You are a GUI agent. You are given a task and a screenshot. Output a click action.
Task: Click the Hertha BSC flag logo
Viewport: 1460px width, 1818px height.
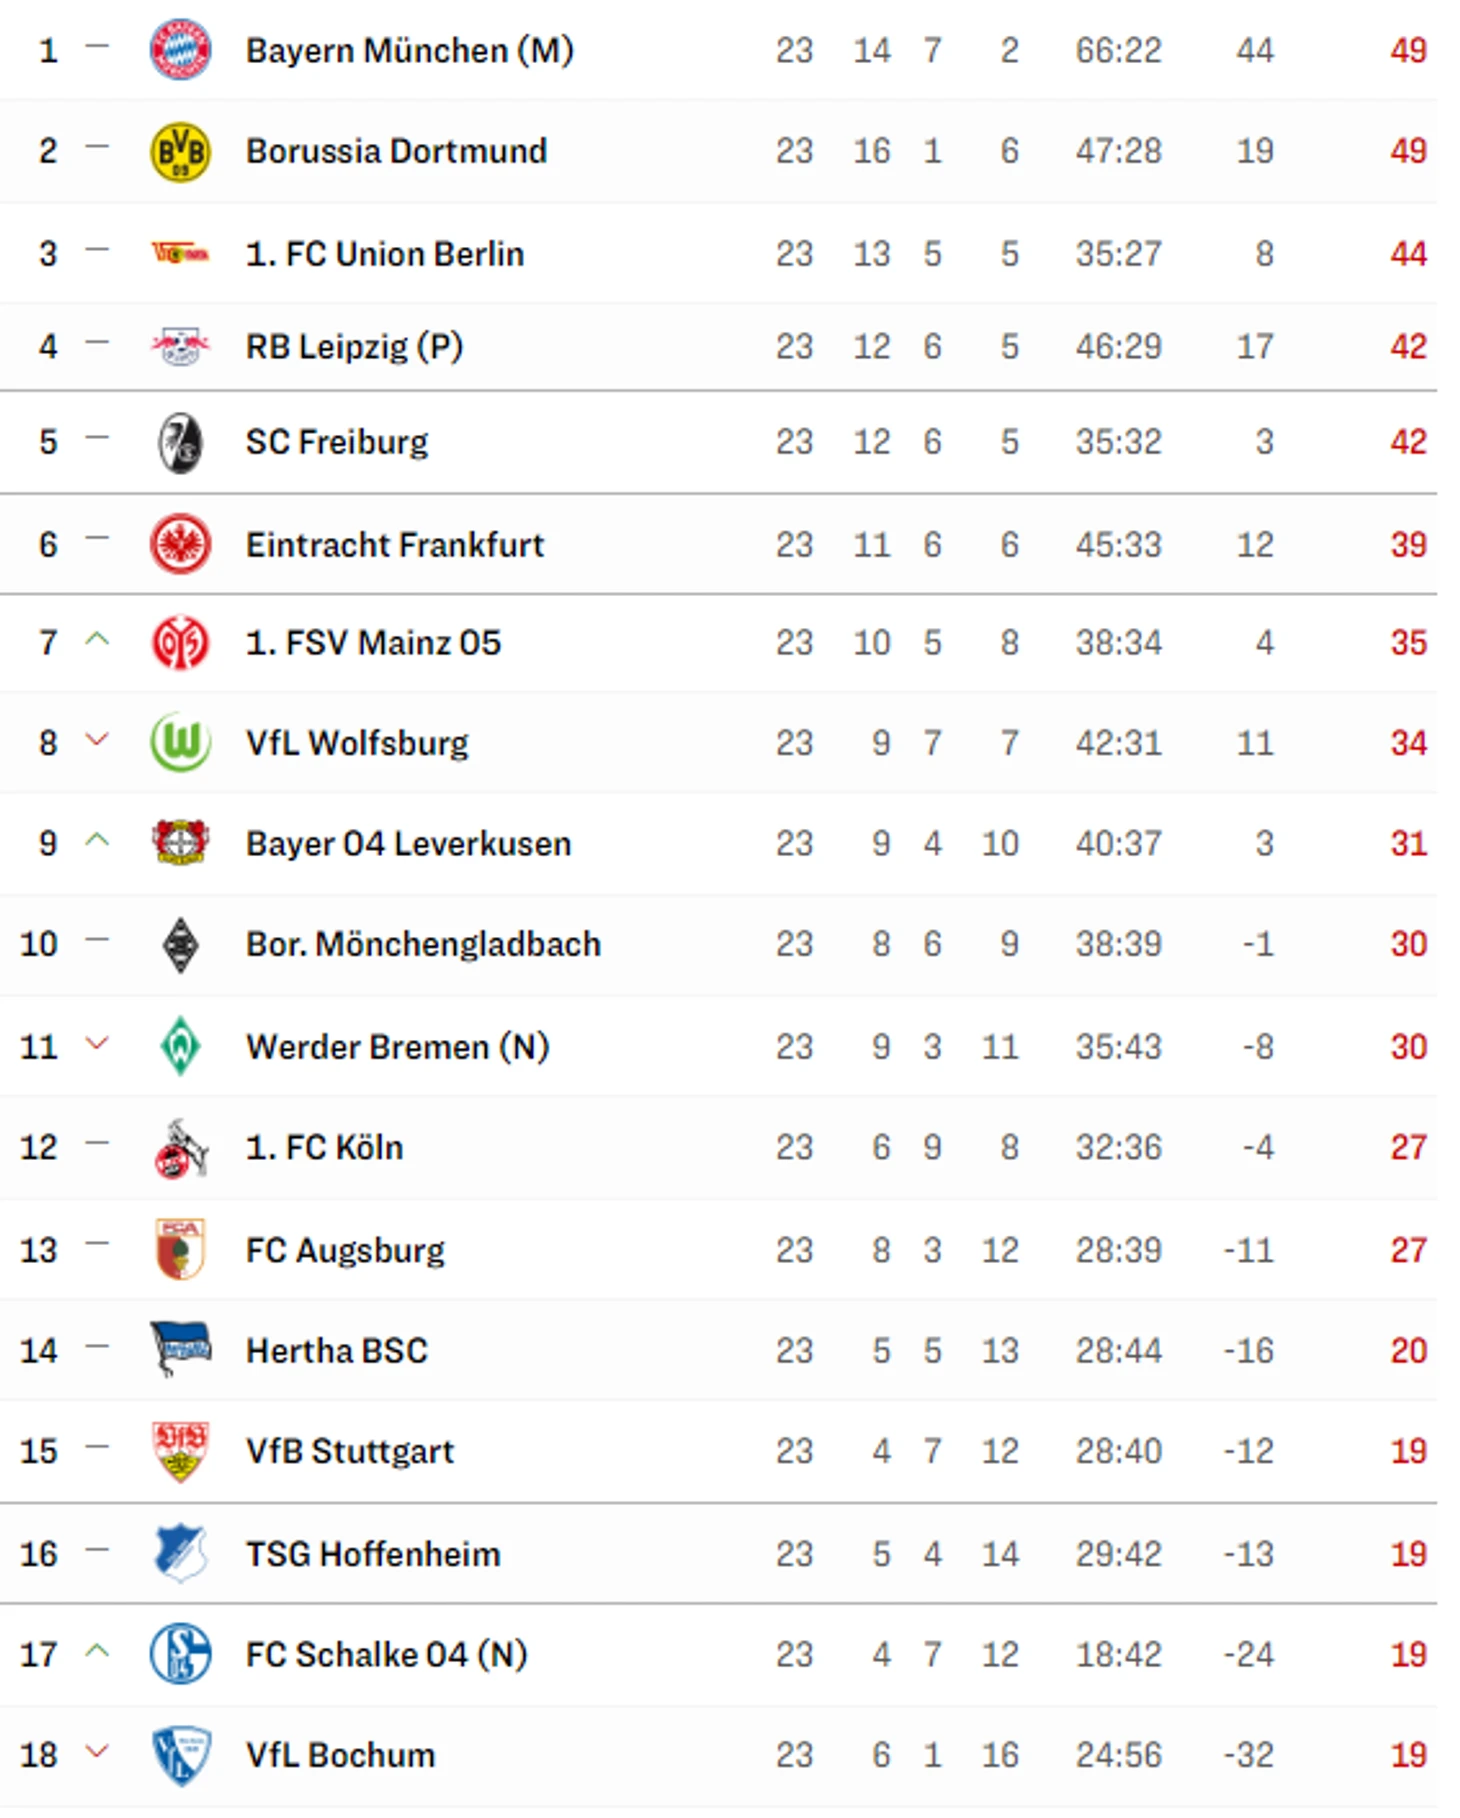coord(180,1349)
